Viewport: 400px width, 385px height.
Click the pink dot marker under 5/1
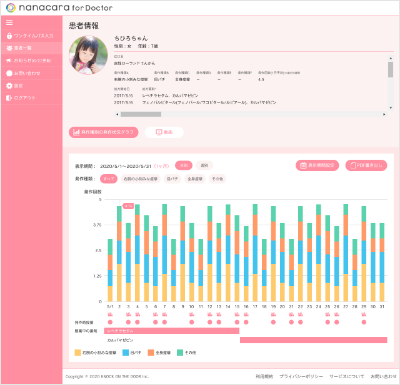coord(110,322)
